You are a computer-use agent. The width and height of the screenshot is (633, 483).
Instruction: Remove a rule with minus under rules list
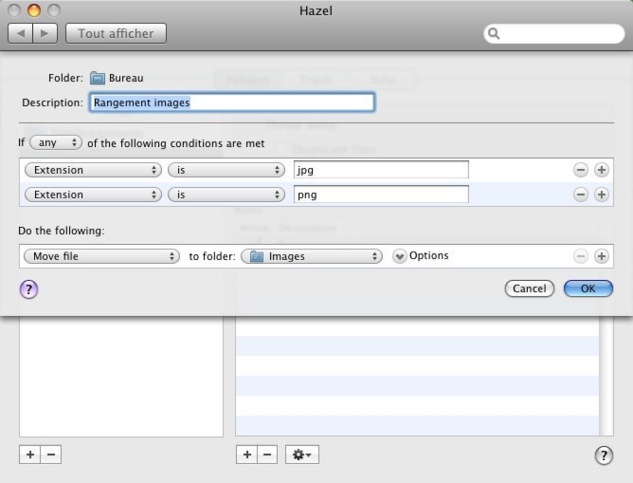[267, 455]
